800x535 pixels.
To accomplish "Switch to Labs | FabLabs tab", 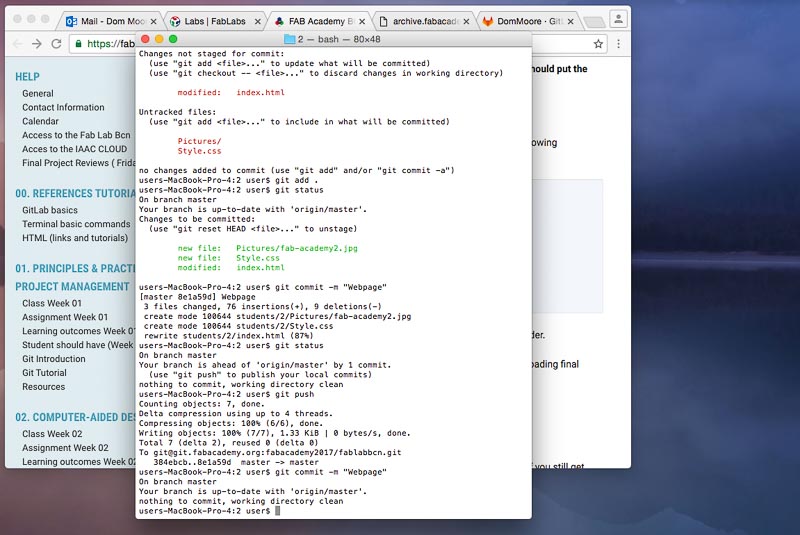I will click(x=214, y=21).
